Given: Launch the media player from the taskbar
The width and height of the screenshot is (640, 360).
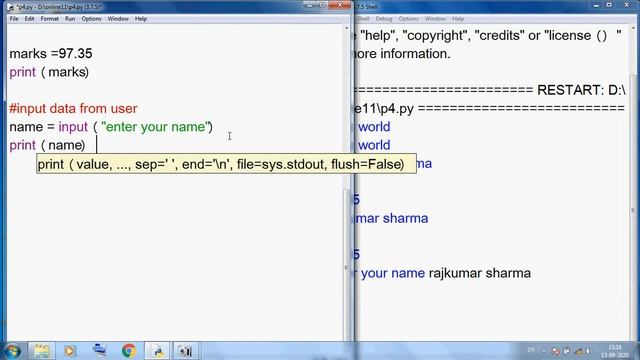Looking at the screenshot, I should click(70, 351).
